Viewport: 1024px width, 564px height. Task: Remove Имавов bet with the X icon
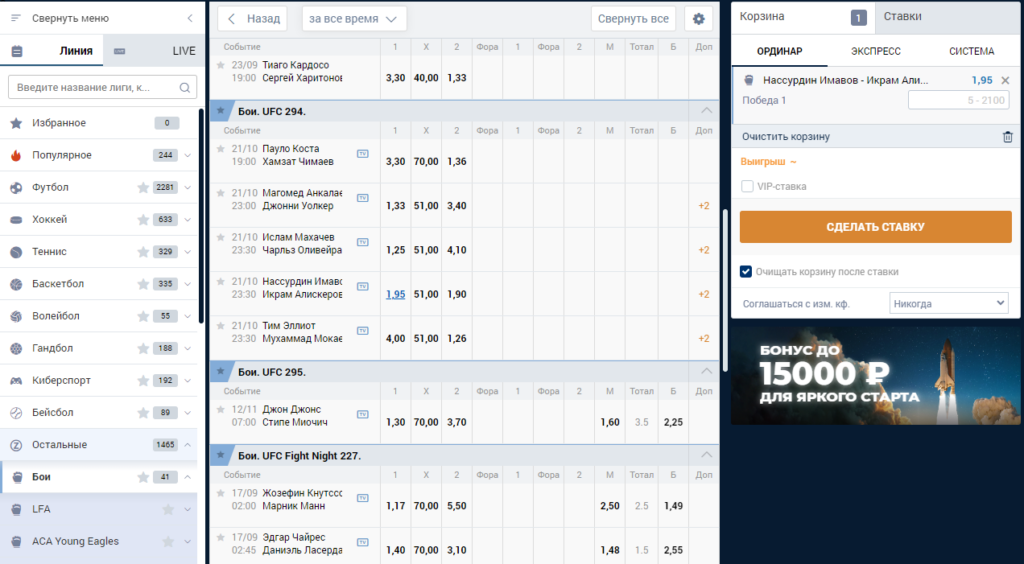point(1005,80)
